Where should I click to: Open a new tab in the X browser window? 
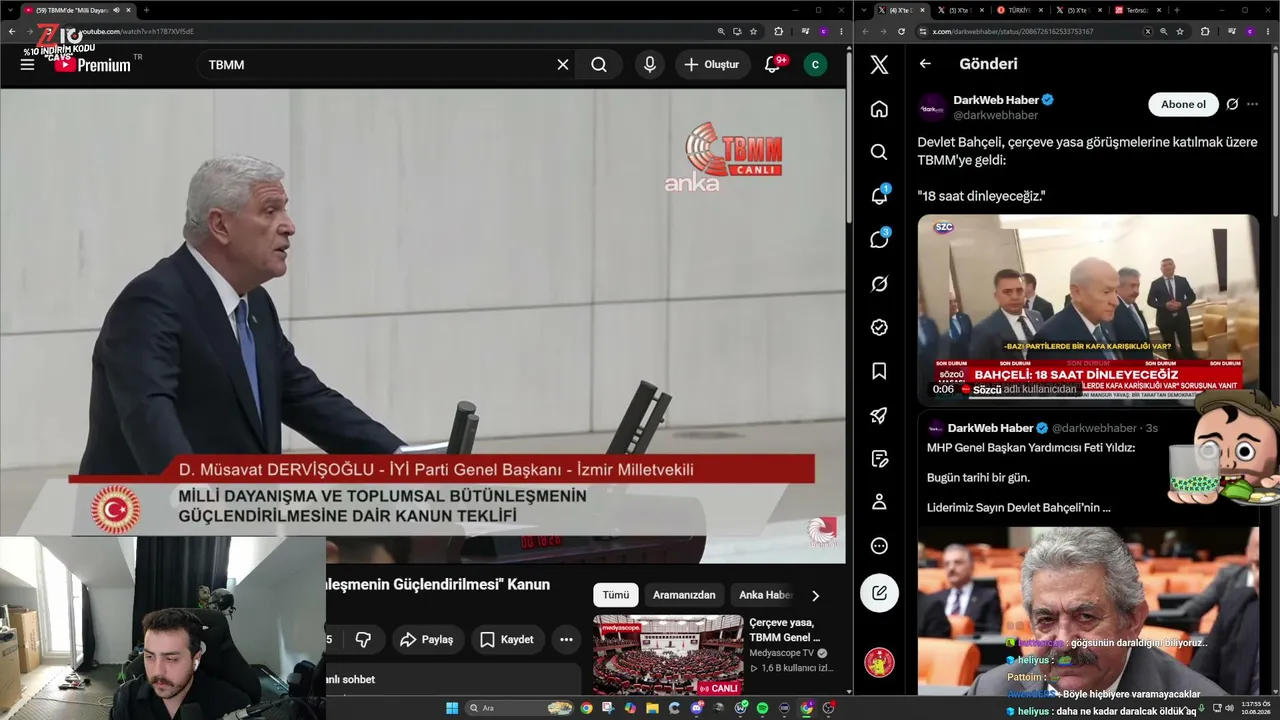click(1176, 10)
